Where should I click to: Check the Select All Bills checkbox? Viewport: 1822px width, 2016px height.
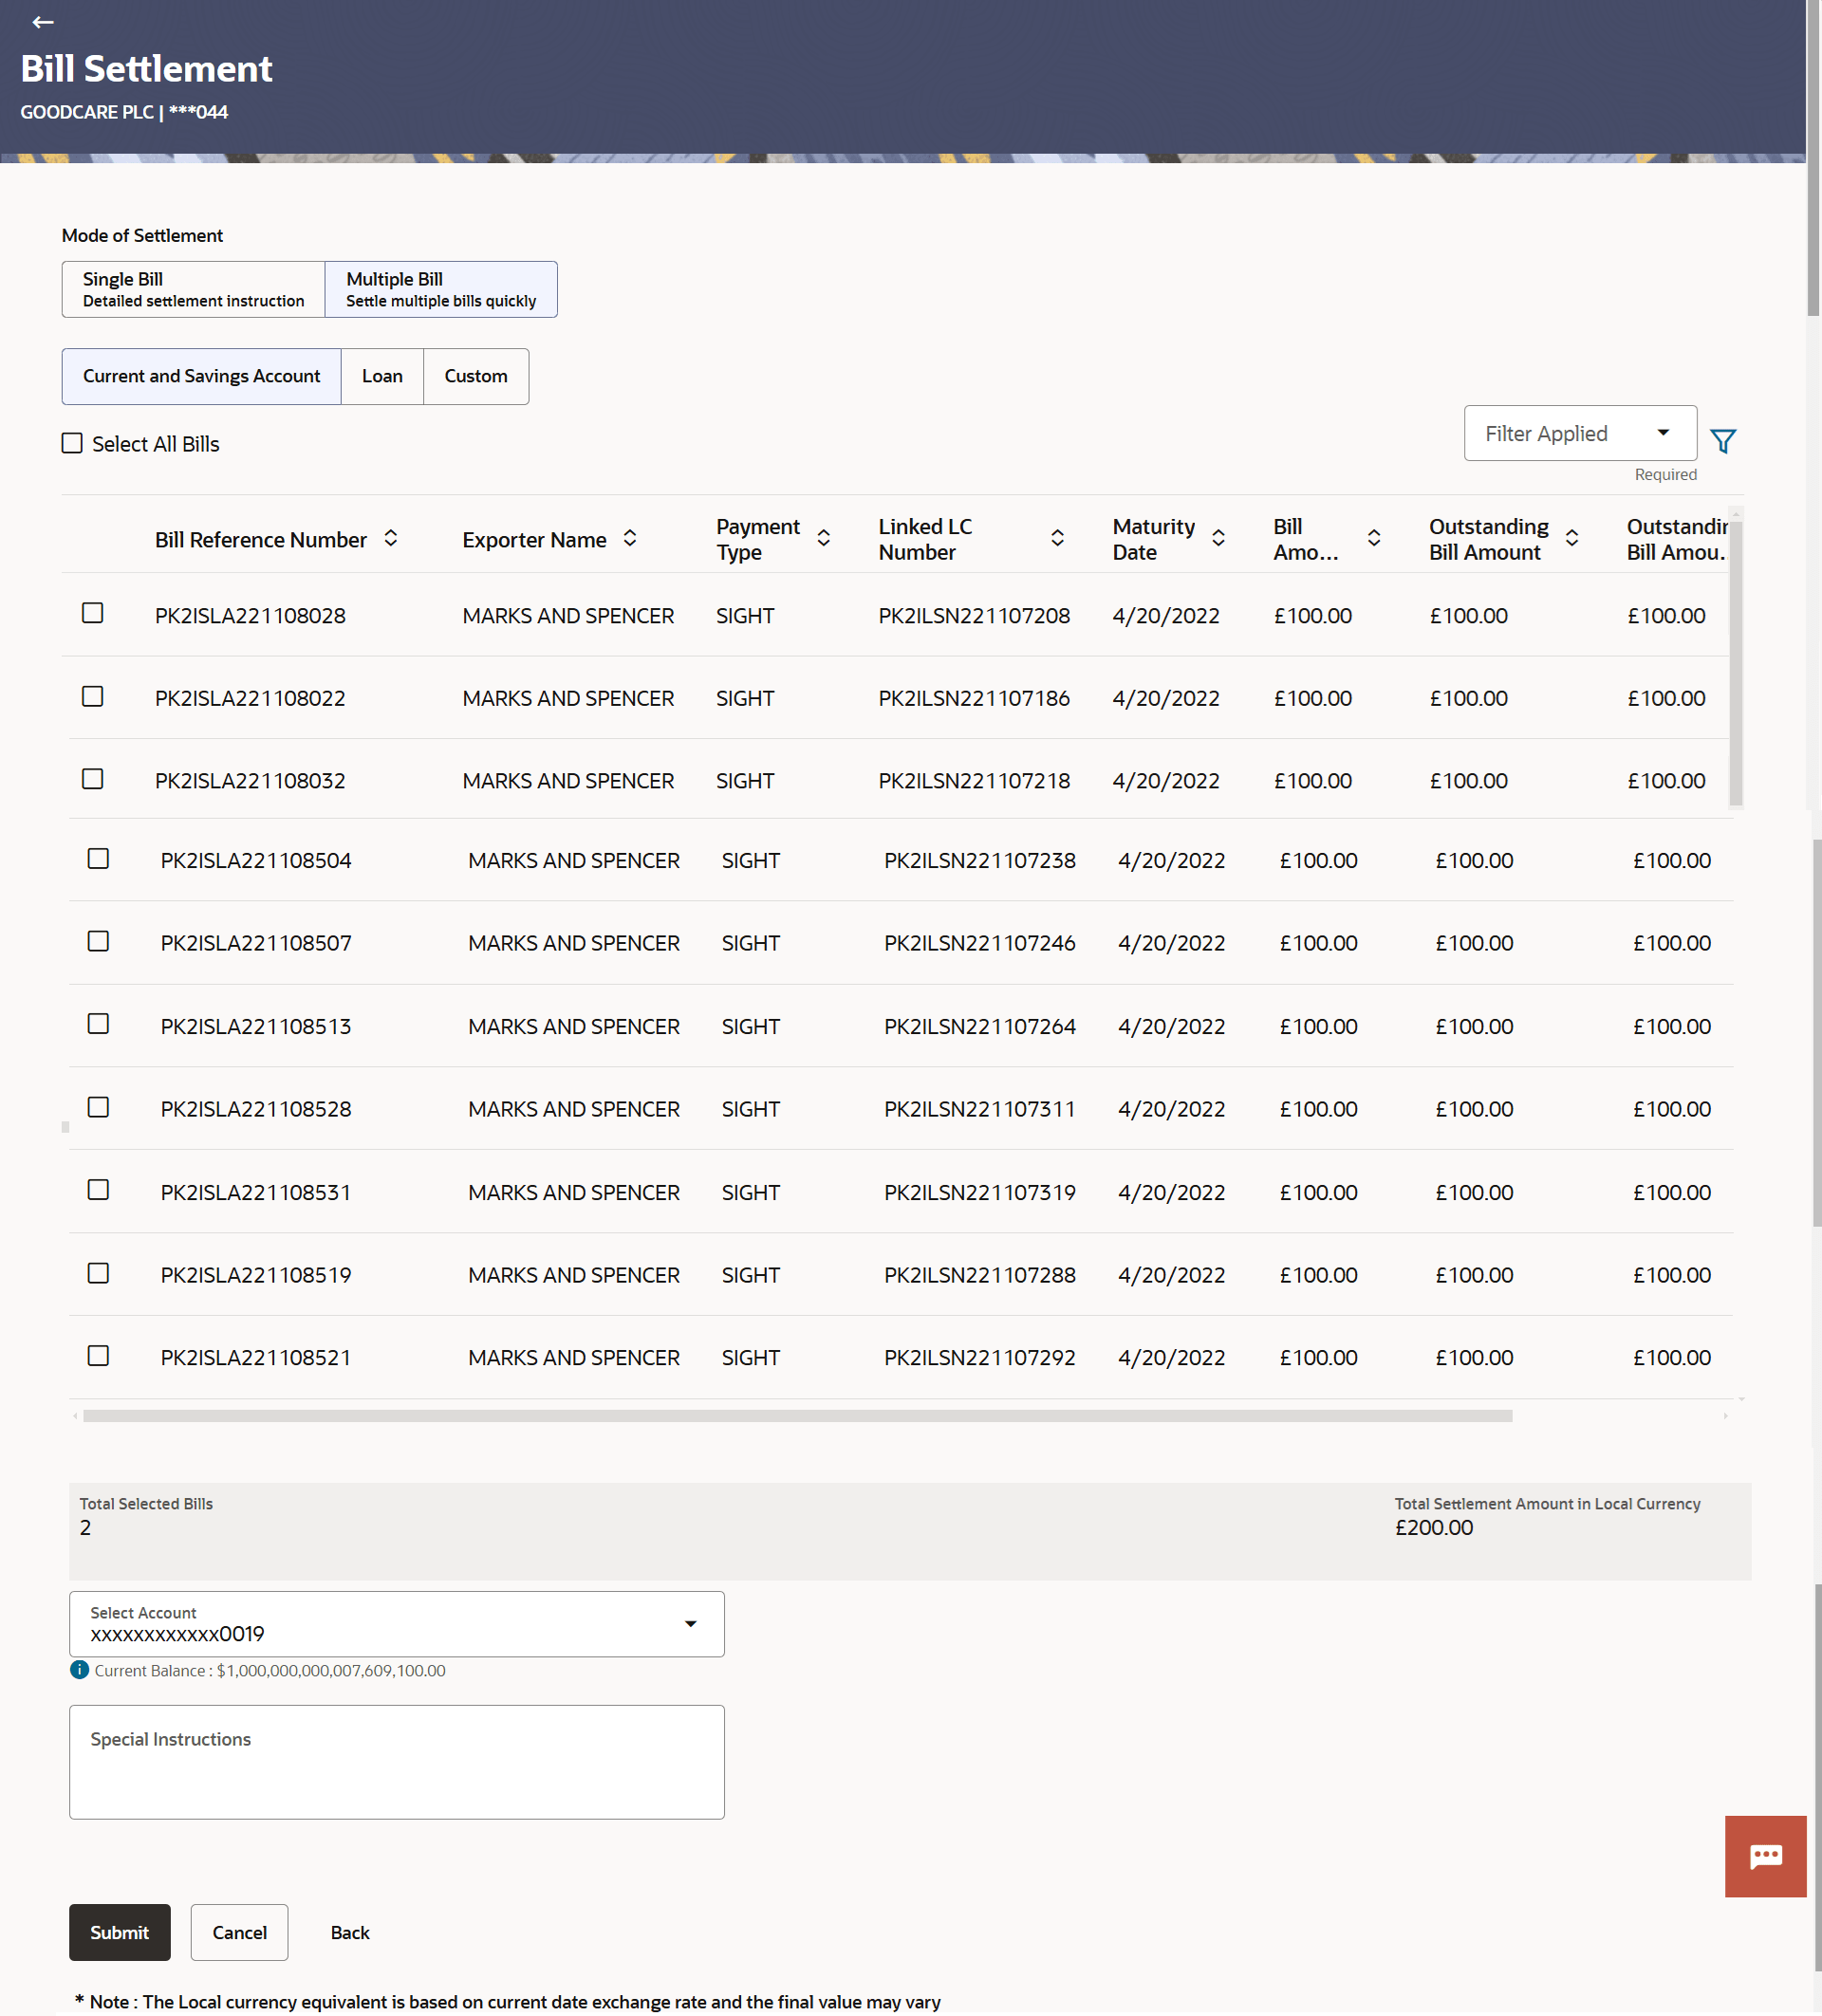click(x=72, y=443)
